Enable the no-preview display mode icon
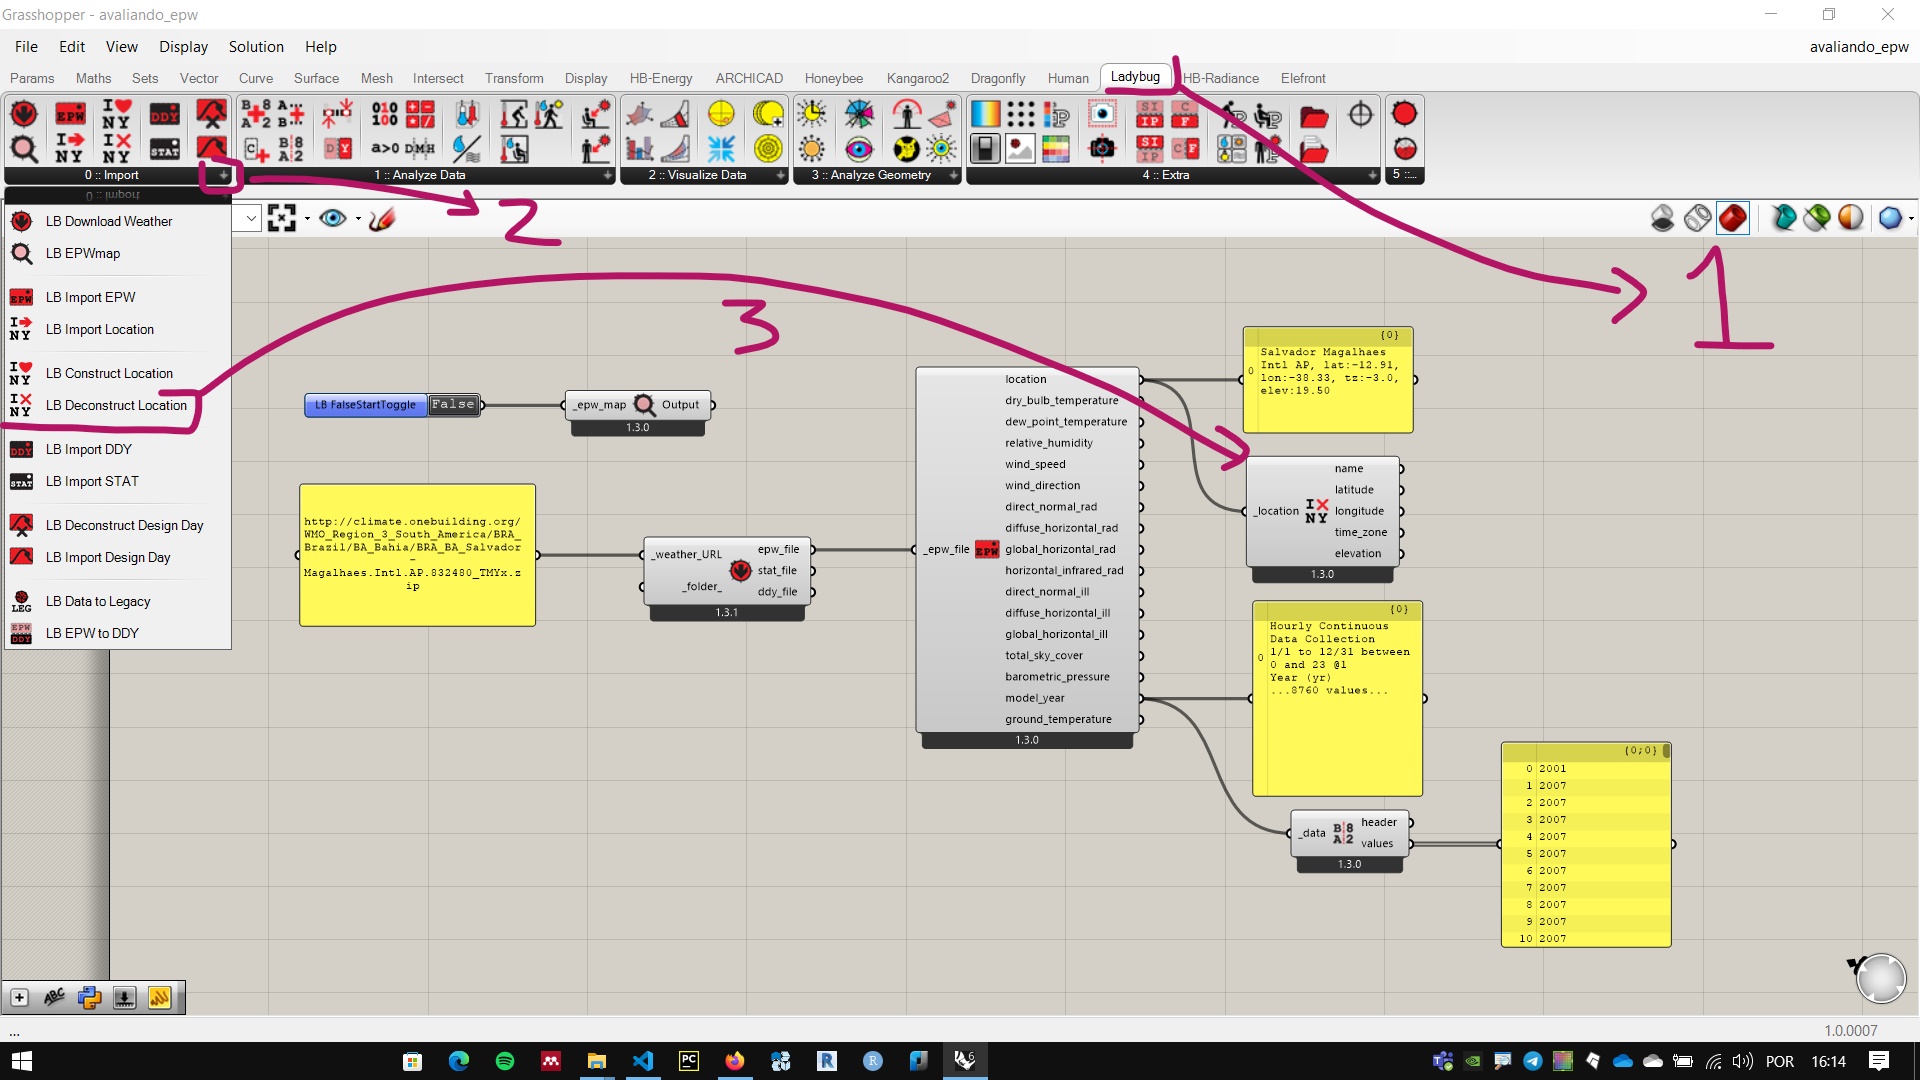Viewport: 1920px width, 1080px height. point(1662,218)
